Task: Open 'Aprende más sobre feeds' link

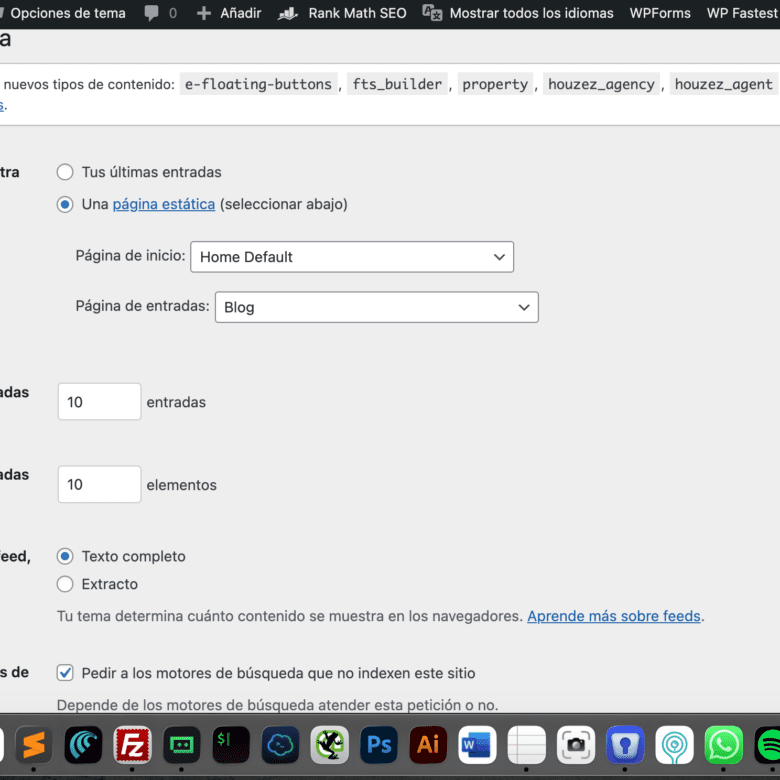Action: (x=613, y=616)
